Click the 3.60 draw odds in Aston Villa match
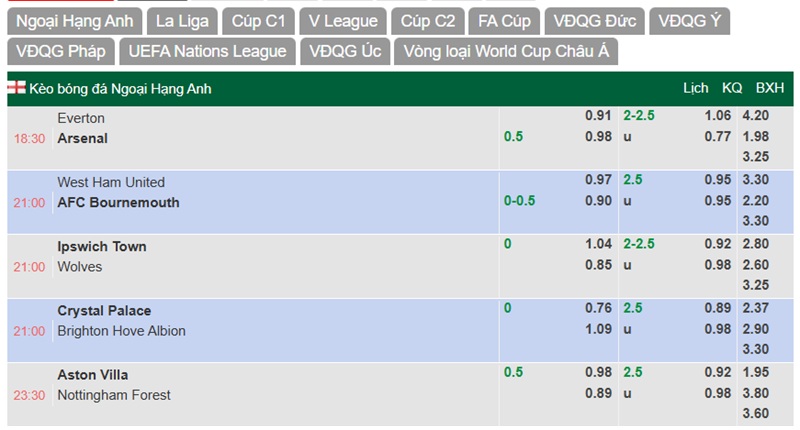 click(756, 413)
